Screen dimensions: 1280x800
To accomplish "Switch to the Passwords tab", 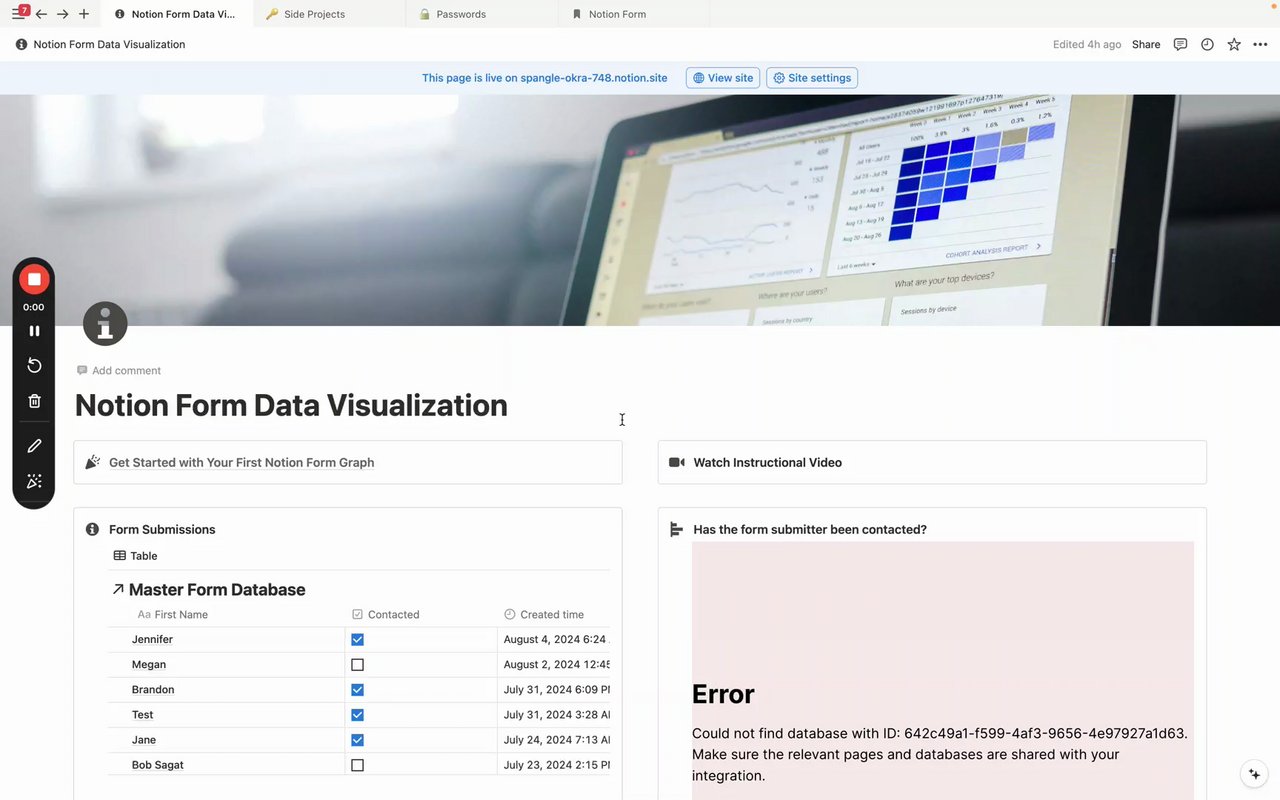I will click(x=482, y=14).
